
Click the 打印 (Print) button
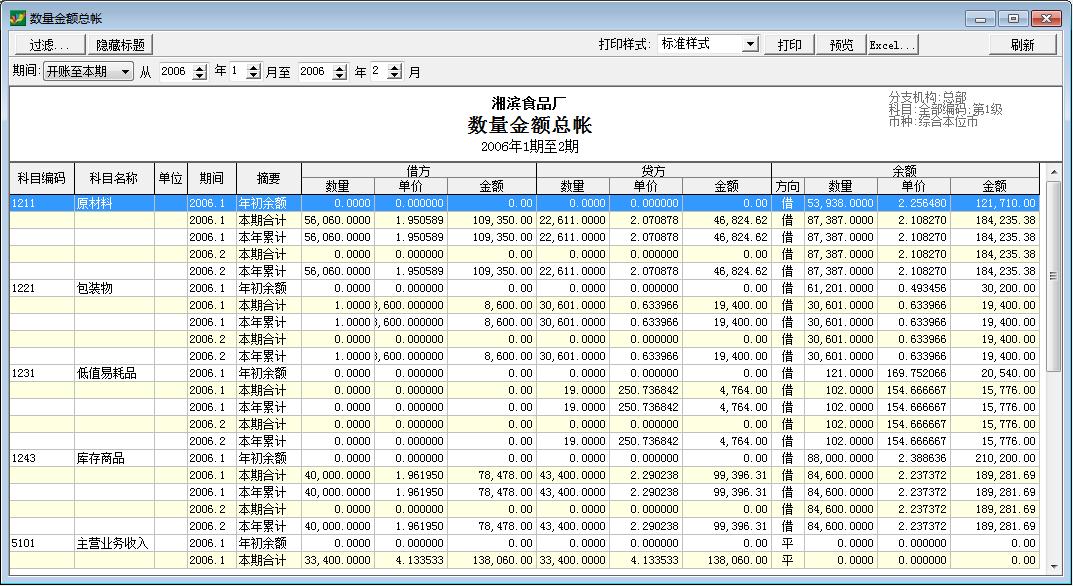(789, 43)
